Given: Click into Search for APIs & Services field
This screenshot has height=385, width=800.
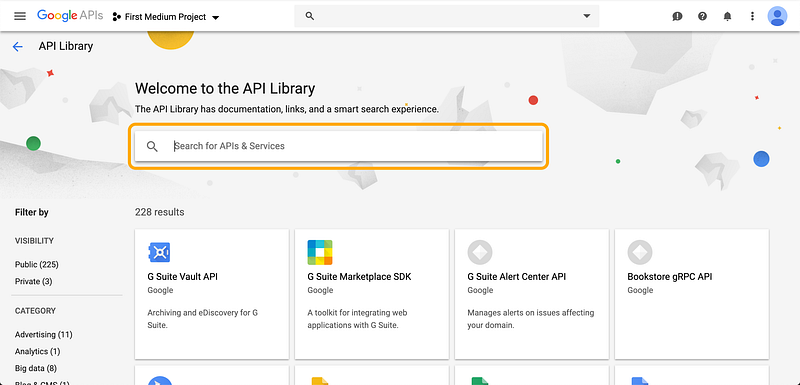Looking at the screenshot, I should pos(338,146).
